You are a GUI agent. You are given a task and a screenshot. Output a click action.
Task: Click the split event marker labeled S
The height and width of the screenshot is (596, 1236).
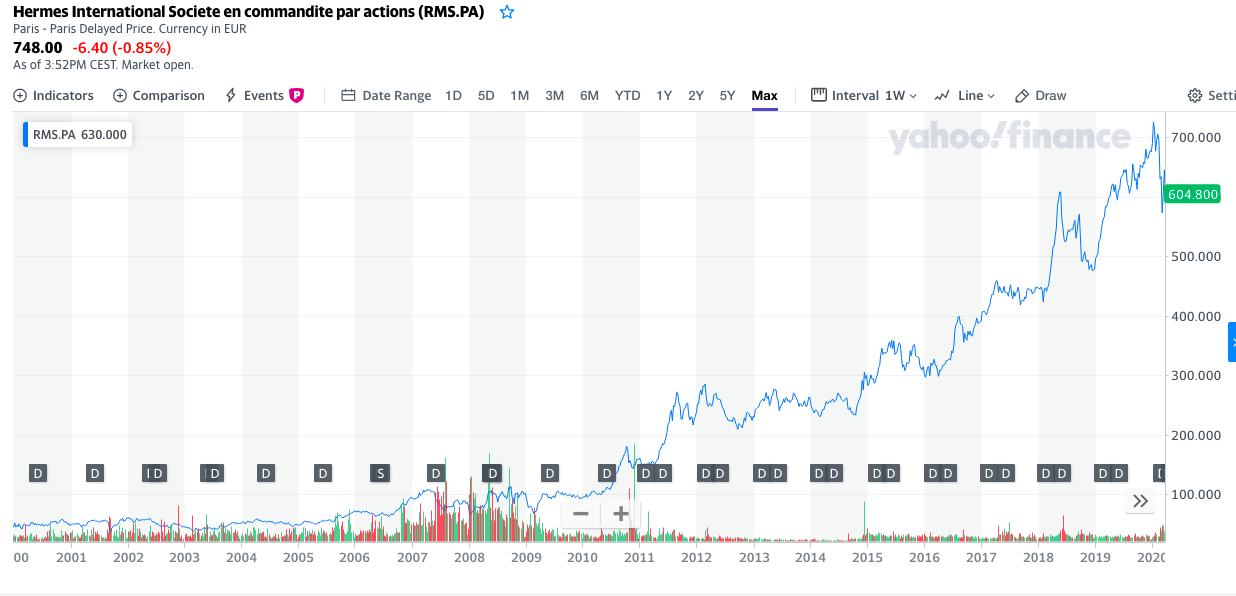coord(379,473)
